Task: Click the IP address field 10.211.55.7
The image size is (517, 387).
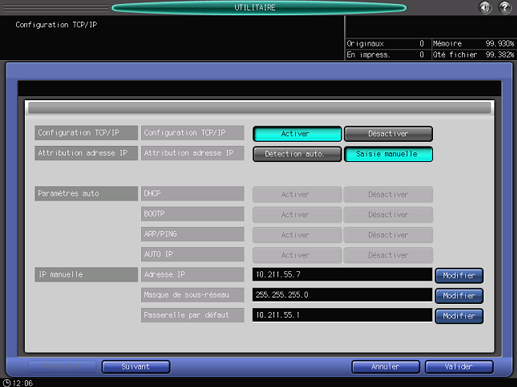Action: coord(342,275)
